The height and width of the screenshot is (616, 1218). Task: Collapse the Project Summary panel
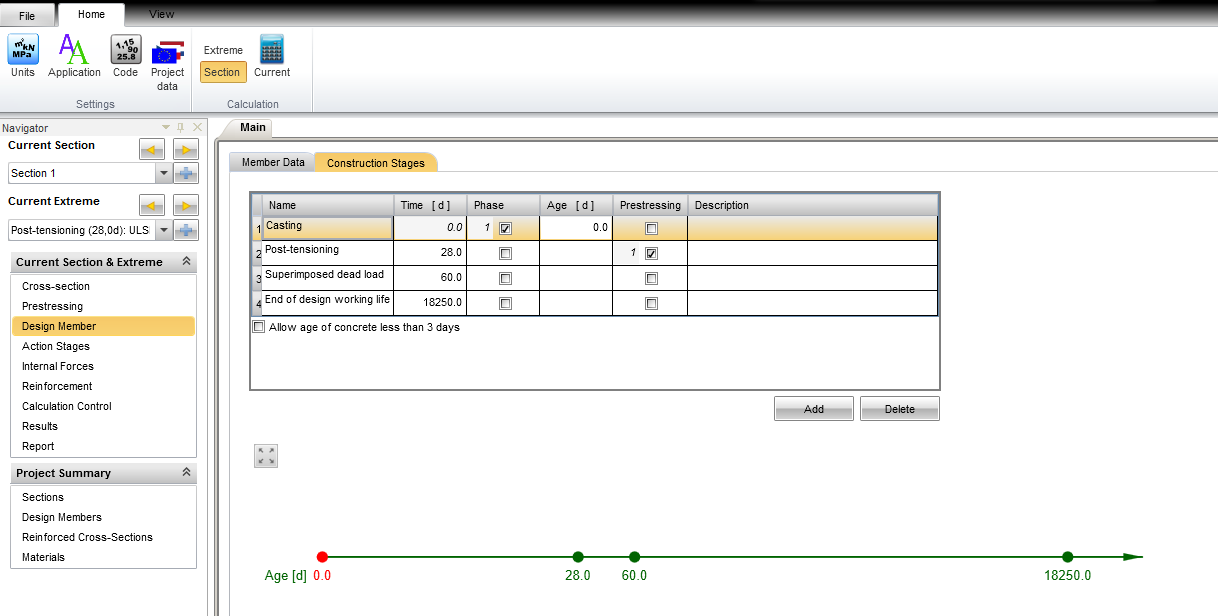186,473
